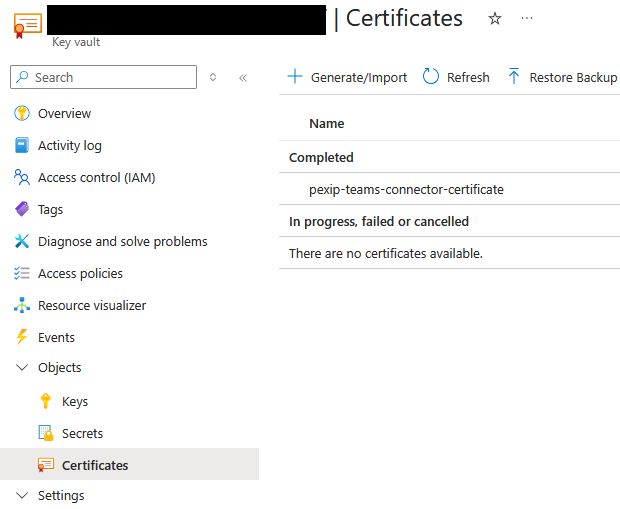Go to Access control (IAM)
Image resolution: width=620 pixels, height=509 pixels.
pos(96,177)
